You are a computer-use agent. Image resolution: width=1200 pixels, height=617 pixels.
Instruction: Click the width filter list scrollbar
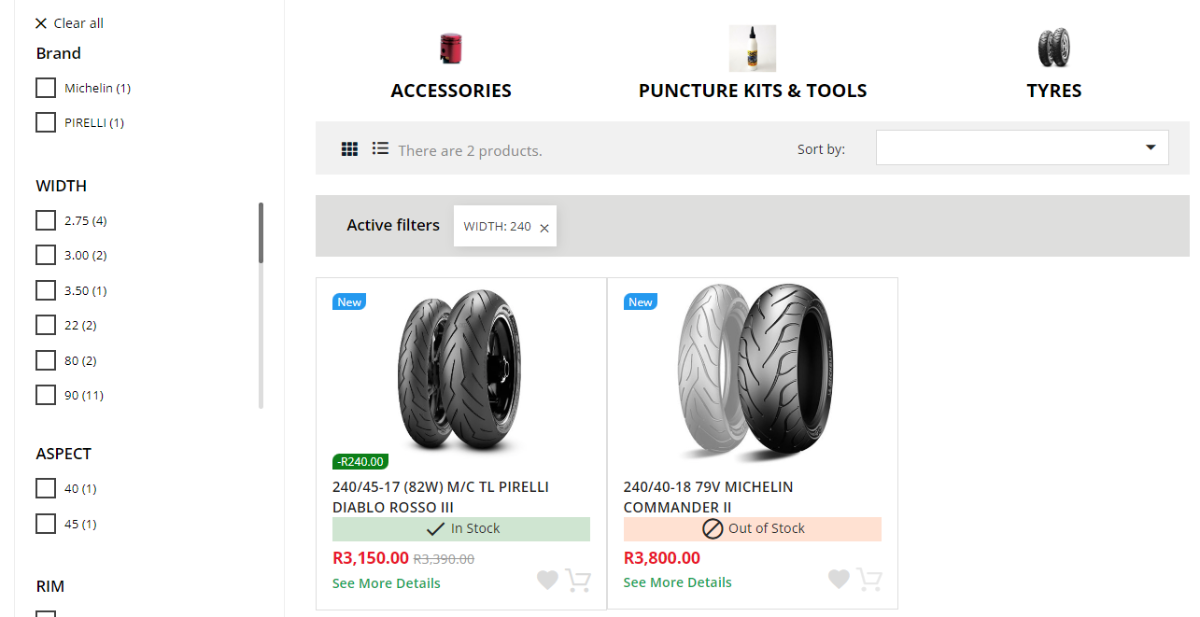261,233
